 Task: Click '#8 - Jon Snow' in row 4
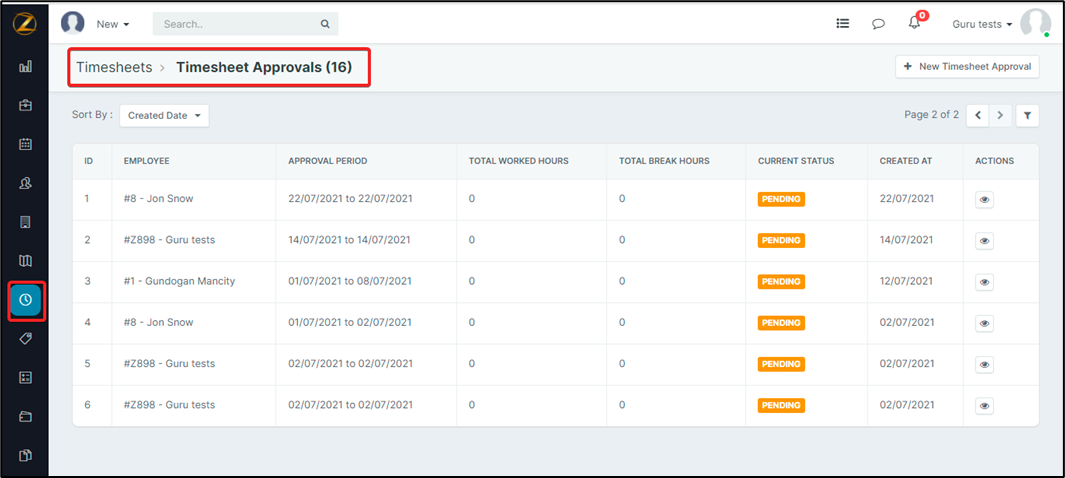click(x=158, y=323)
